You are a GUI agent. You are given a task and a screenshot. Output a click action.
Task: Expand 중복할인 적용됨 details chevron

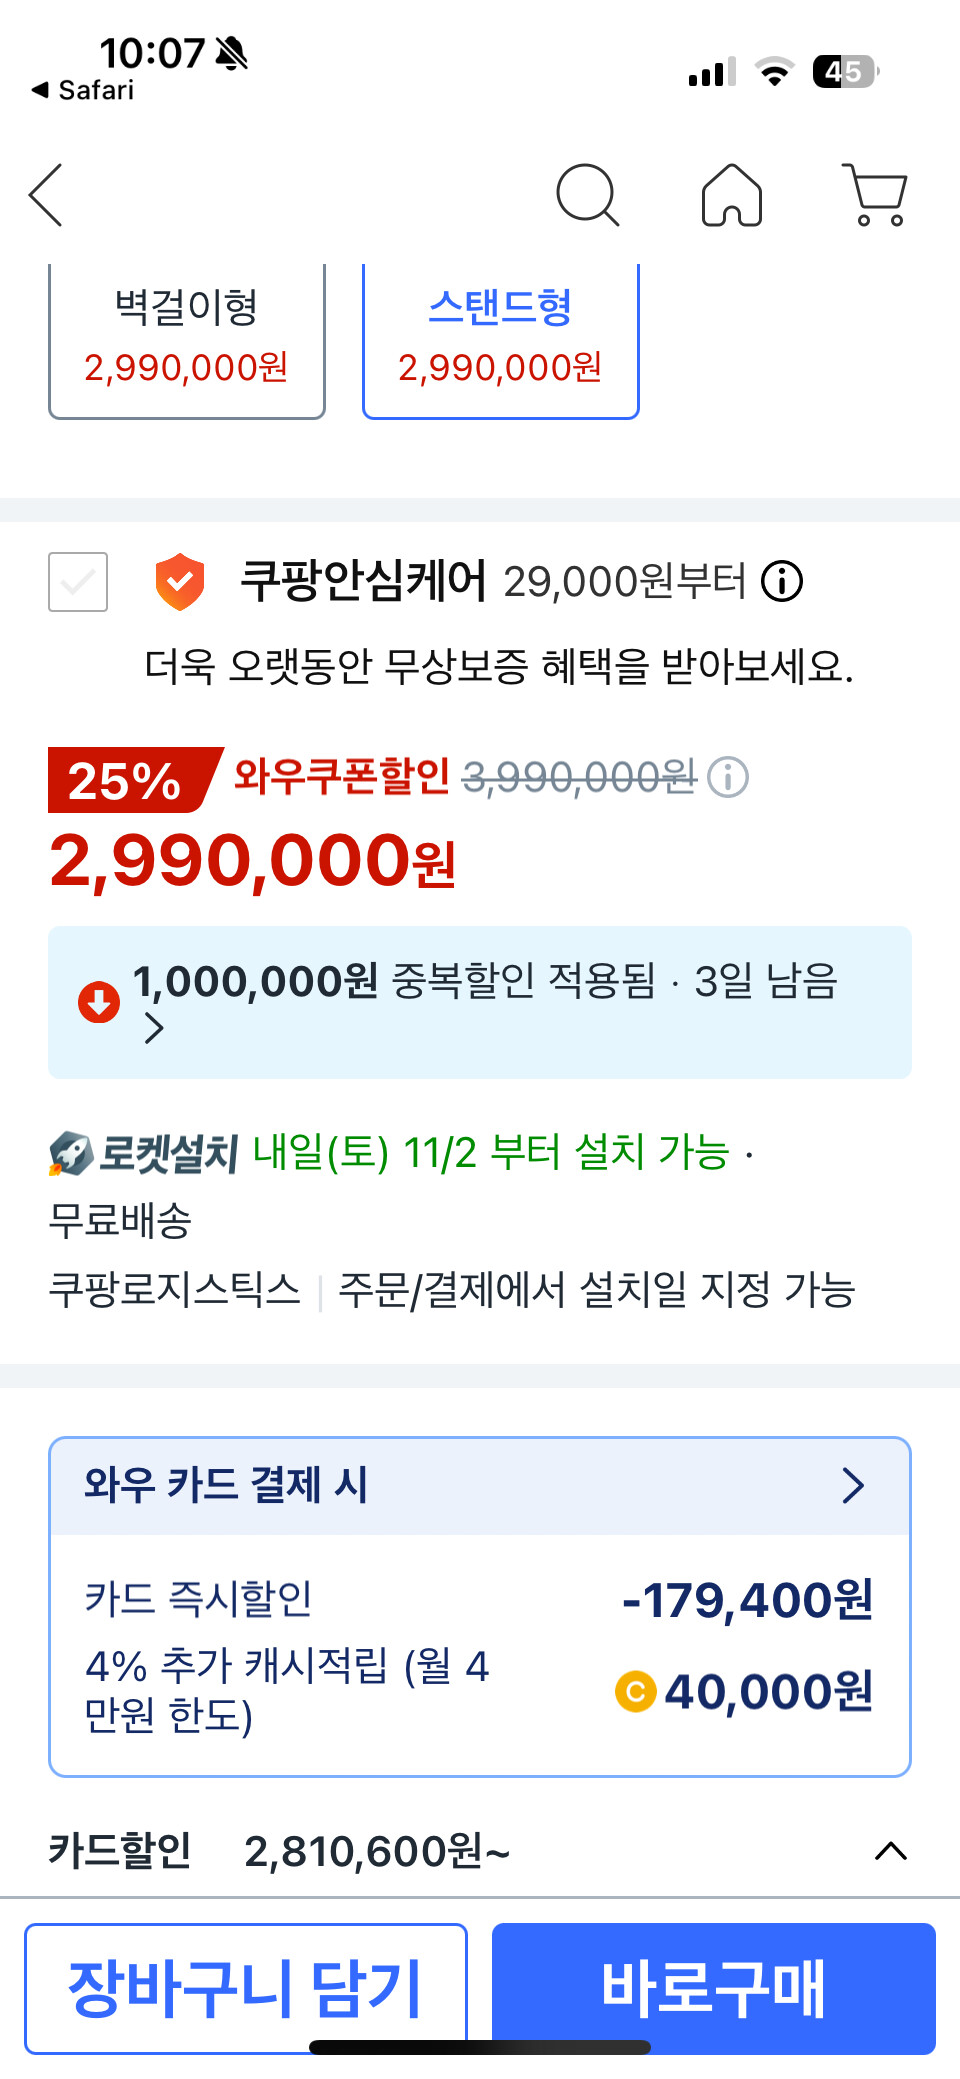point(154,1028)
